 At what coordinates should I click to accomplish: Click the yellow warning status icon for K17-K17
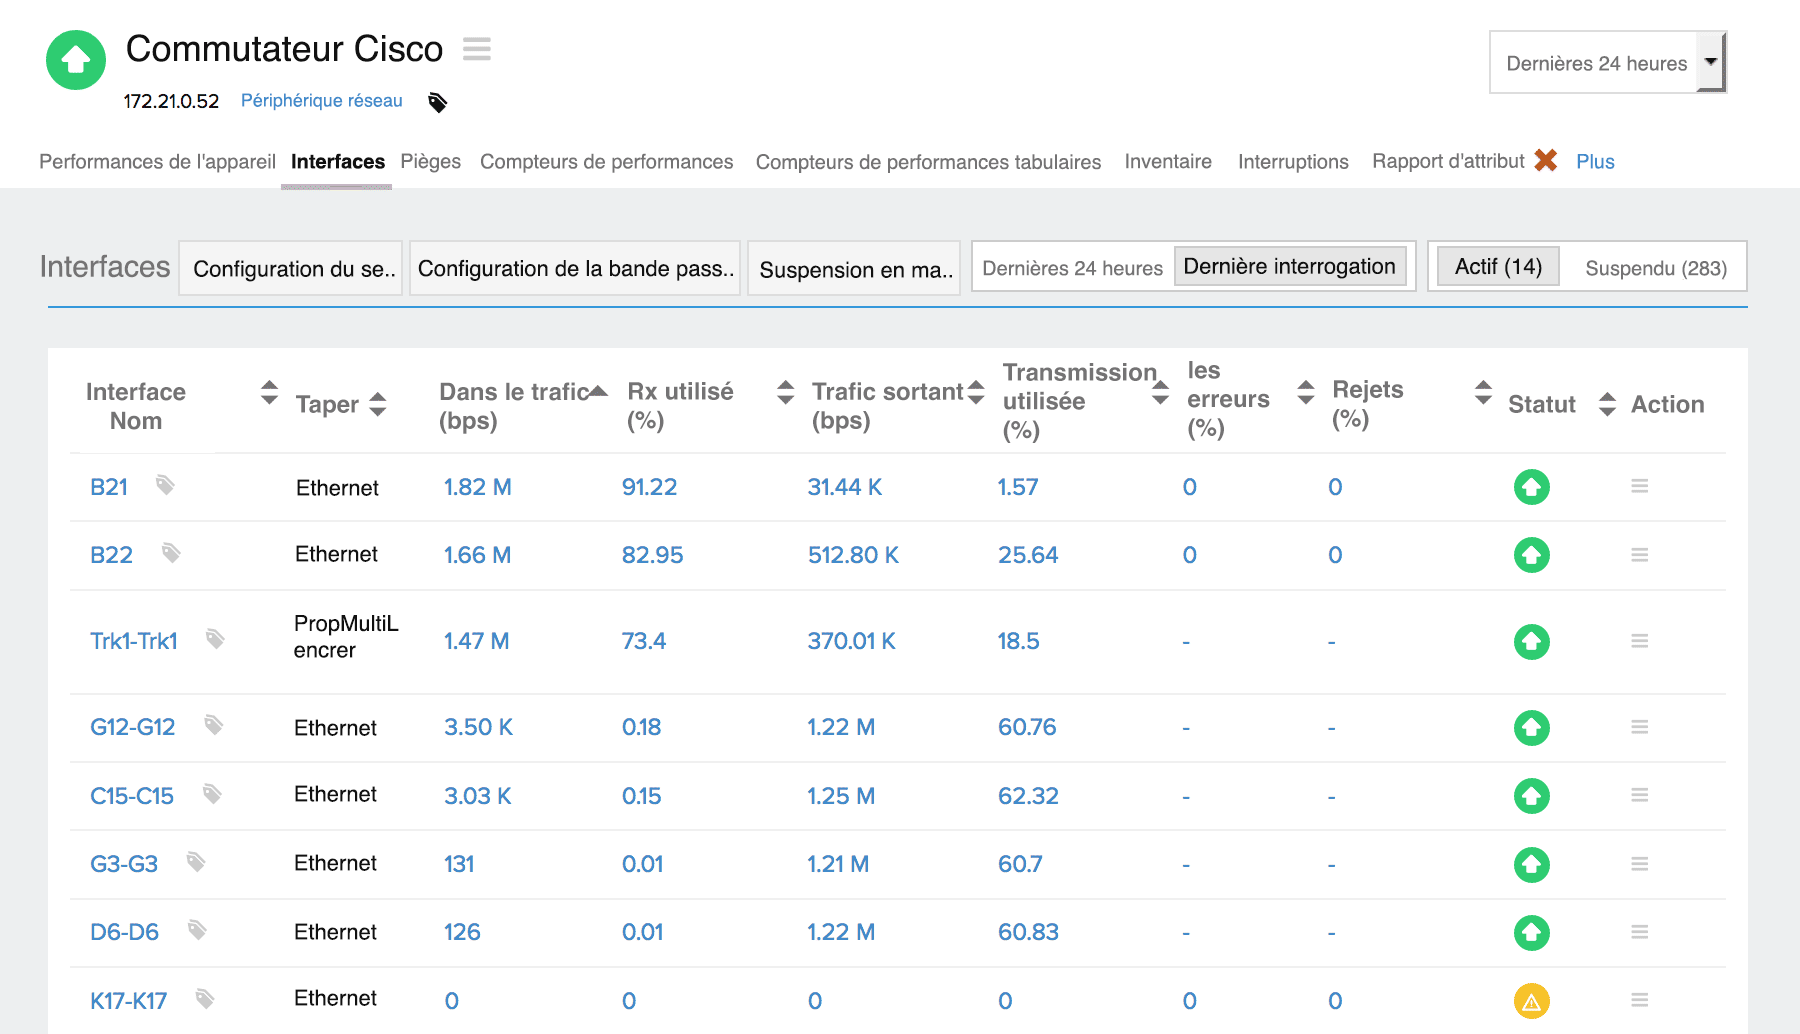(x=1531, y=1000)
